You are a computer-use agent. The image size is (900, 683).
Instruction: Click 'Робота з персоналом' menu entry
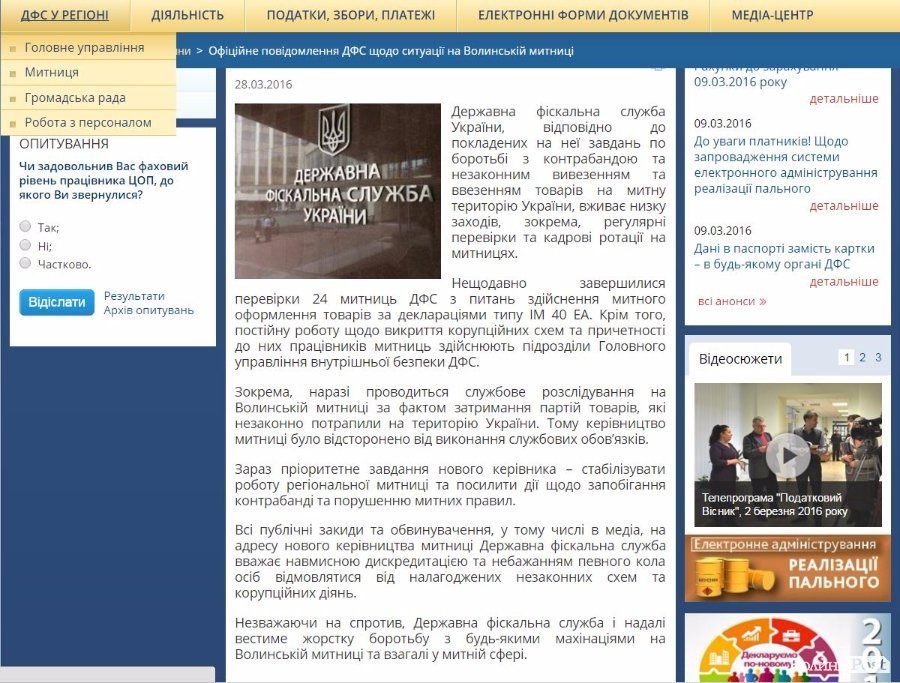coord(88,123)
